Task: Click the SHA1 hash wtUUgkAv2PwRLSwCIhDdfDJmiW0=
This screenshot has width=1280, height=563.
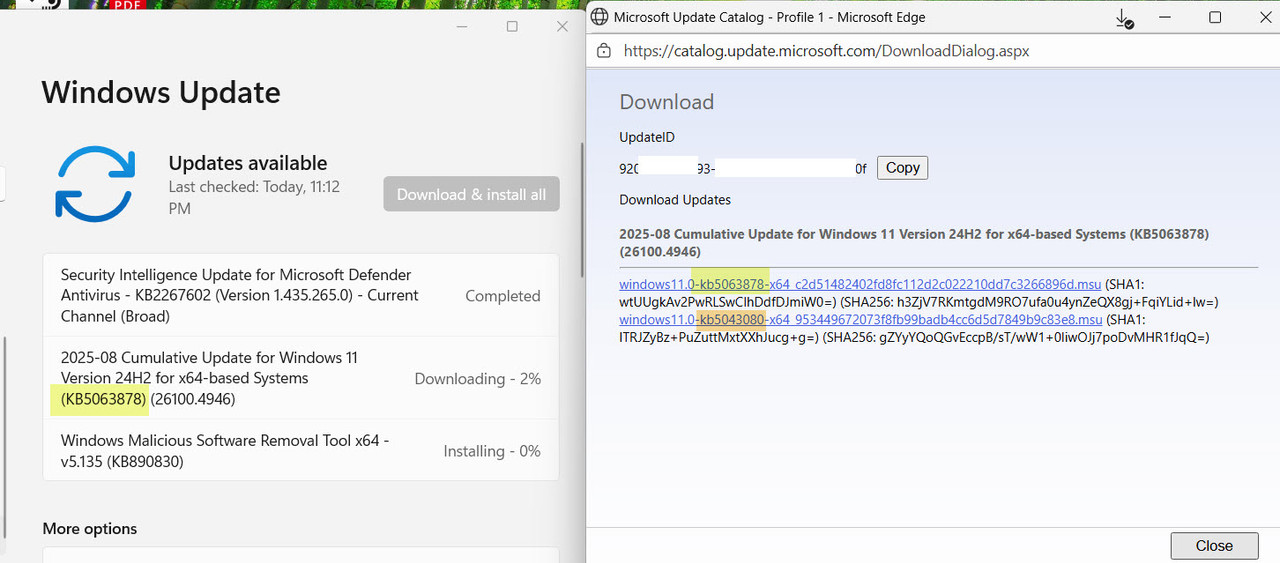Action: (x=726, y=302)
